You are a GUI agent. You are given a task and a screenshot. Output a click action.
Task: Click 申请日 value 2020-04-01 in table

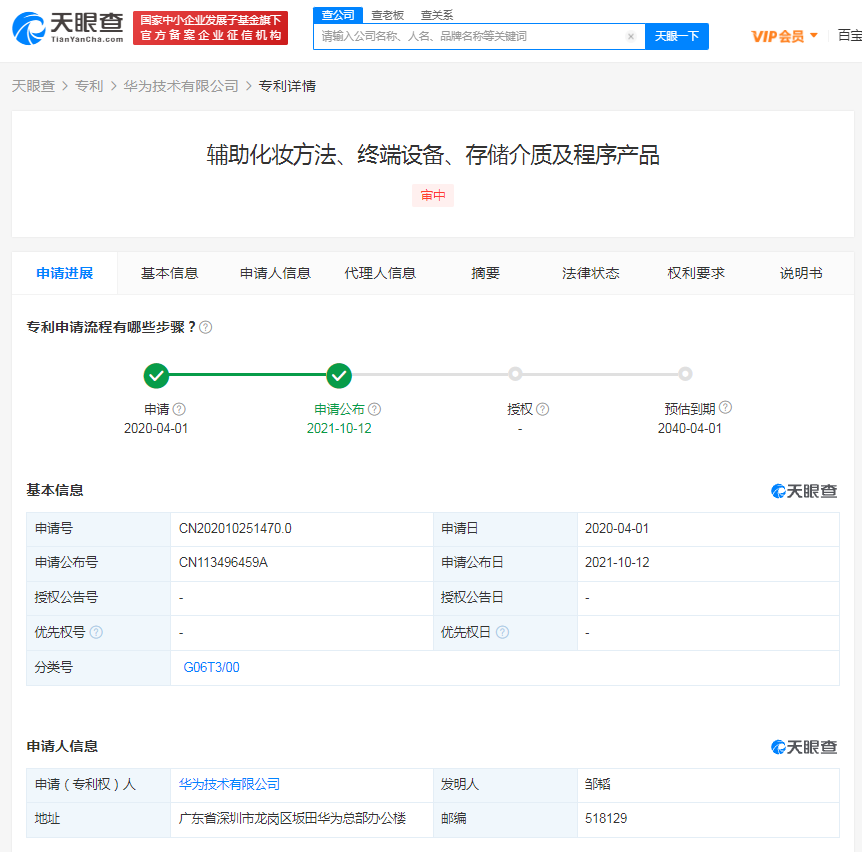pyautogui.click(x=617, y=528)
